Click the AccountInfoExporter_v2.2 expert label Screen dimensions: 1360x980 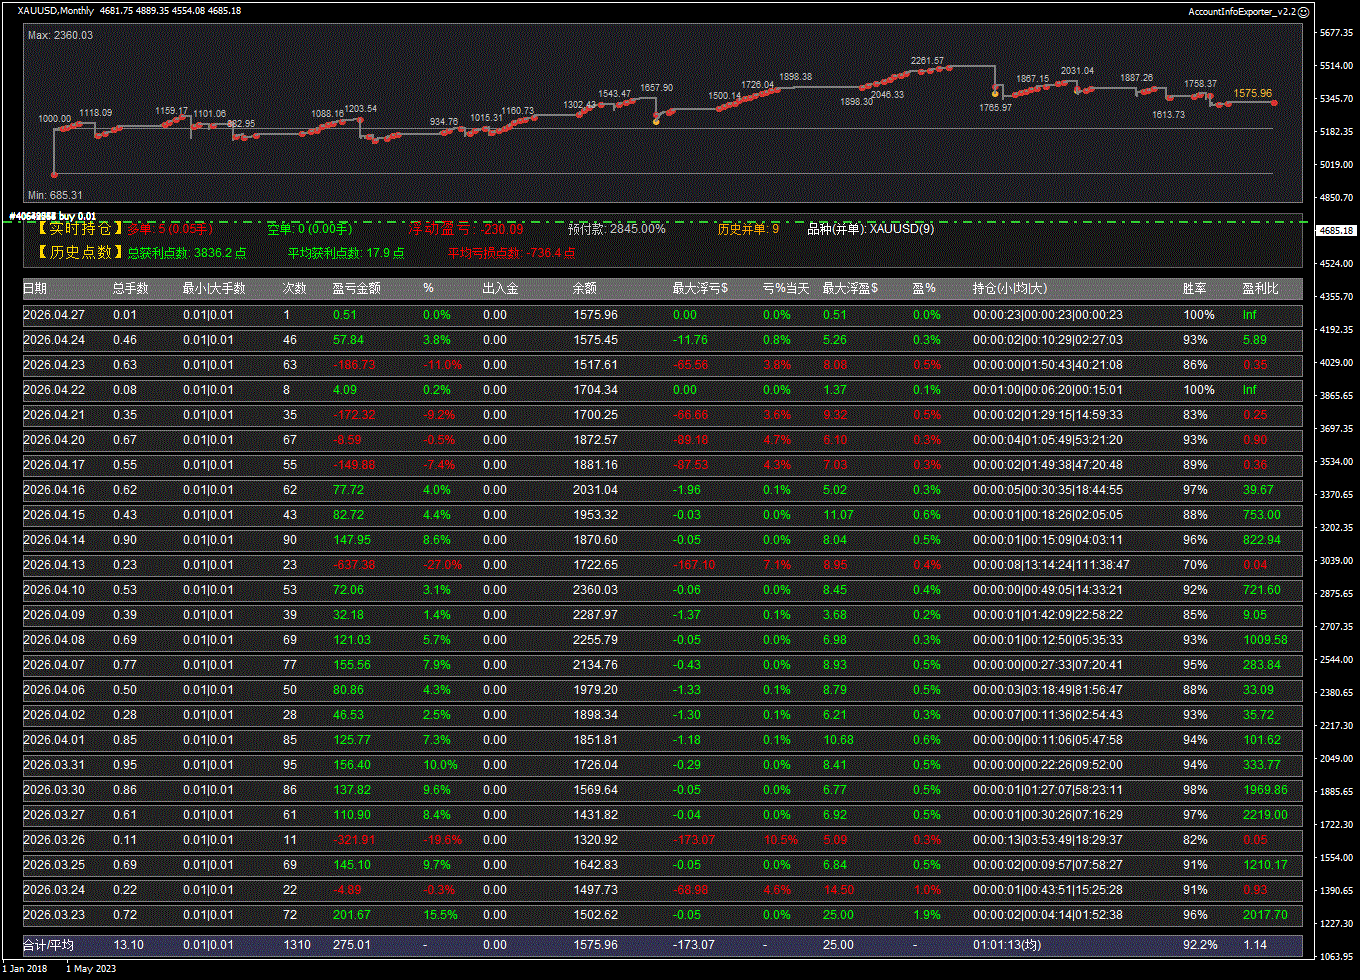[1241, 11]
